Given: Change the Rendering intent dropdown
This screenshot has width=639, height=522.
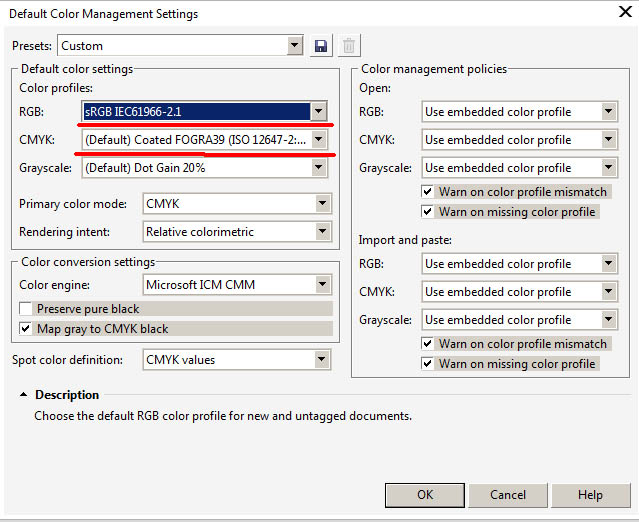Looking at the screenshot, I should pyautogui.click(x=237, y=231).
